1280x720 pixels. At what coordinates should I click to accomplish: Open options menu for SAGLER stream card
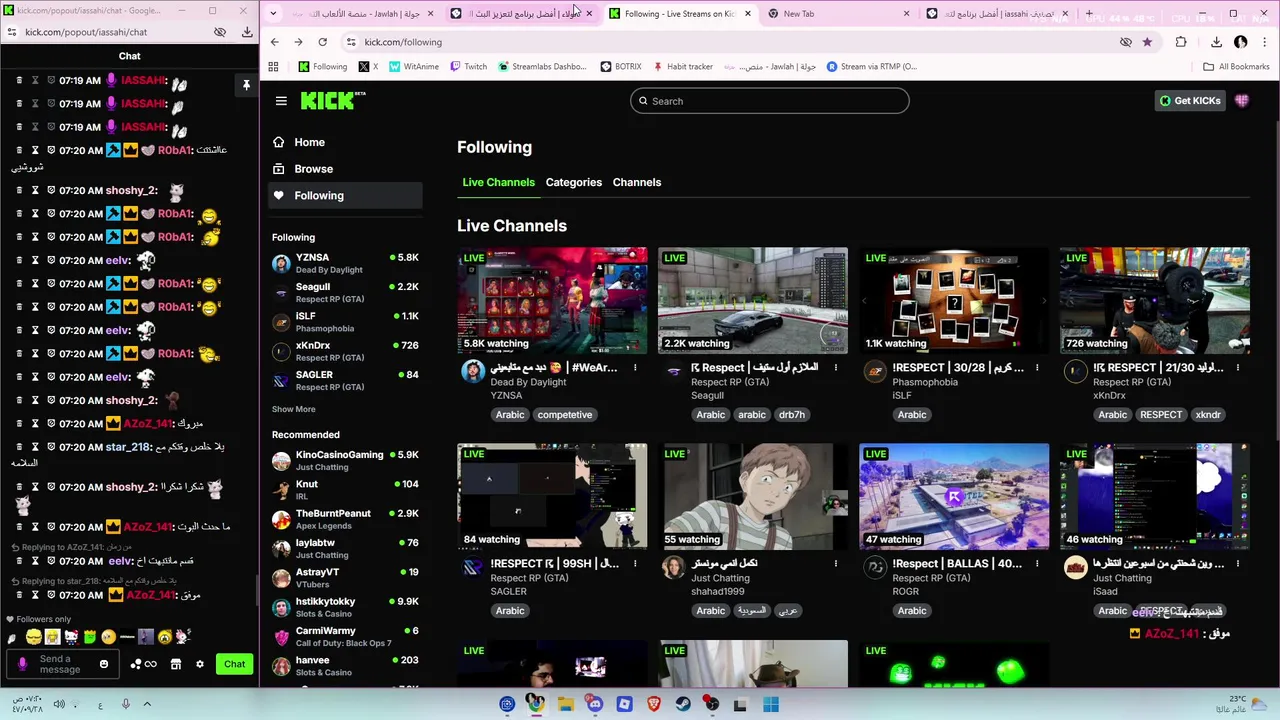pyautogui.click(x=635, y=564)
